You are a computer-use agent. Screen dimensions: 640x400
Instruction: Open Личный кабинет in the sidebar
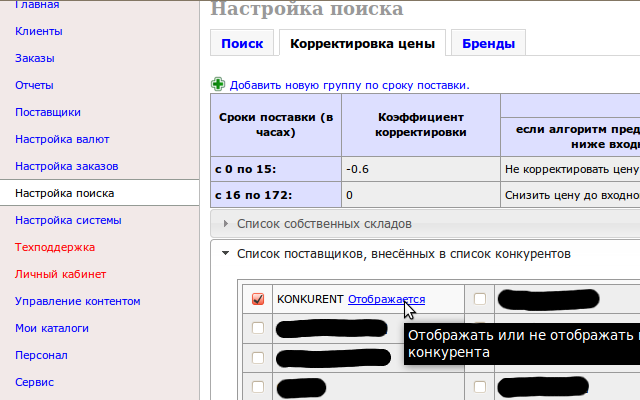61,274
